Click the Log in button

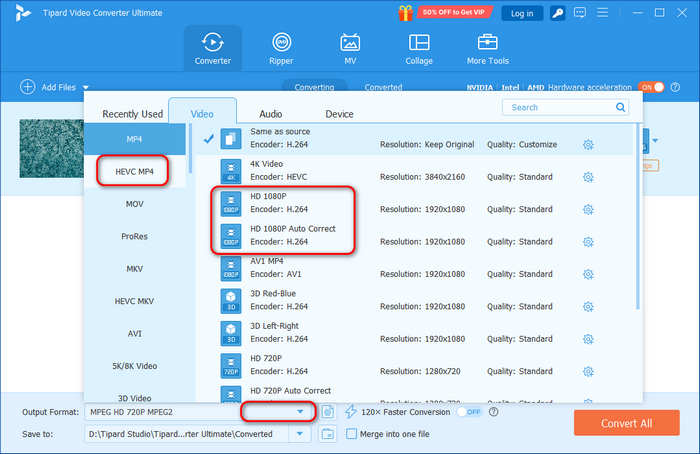[522, 13]
